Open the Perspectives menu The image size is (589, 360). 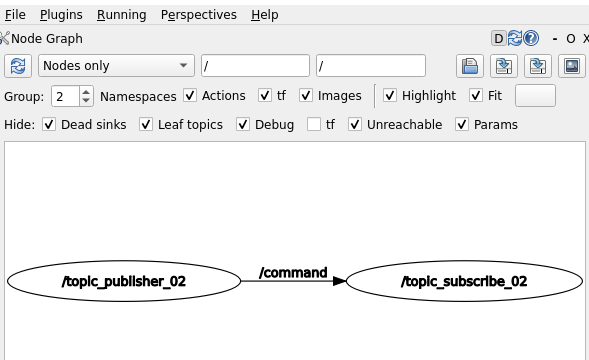coord(199,15)
